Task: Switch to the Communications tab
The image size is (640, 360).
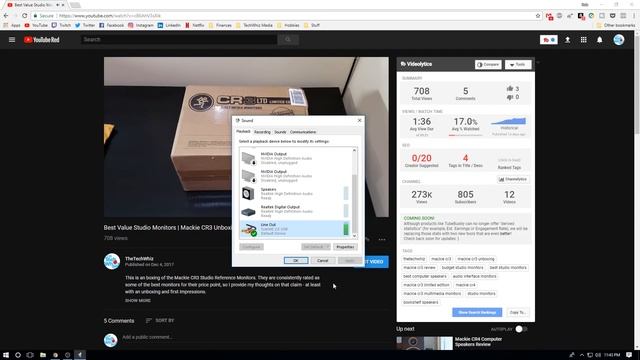Action: (303, 132)
